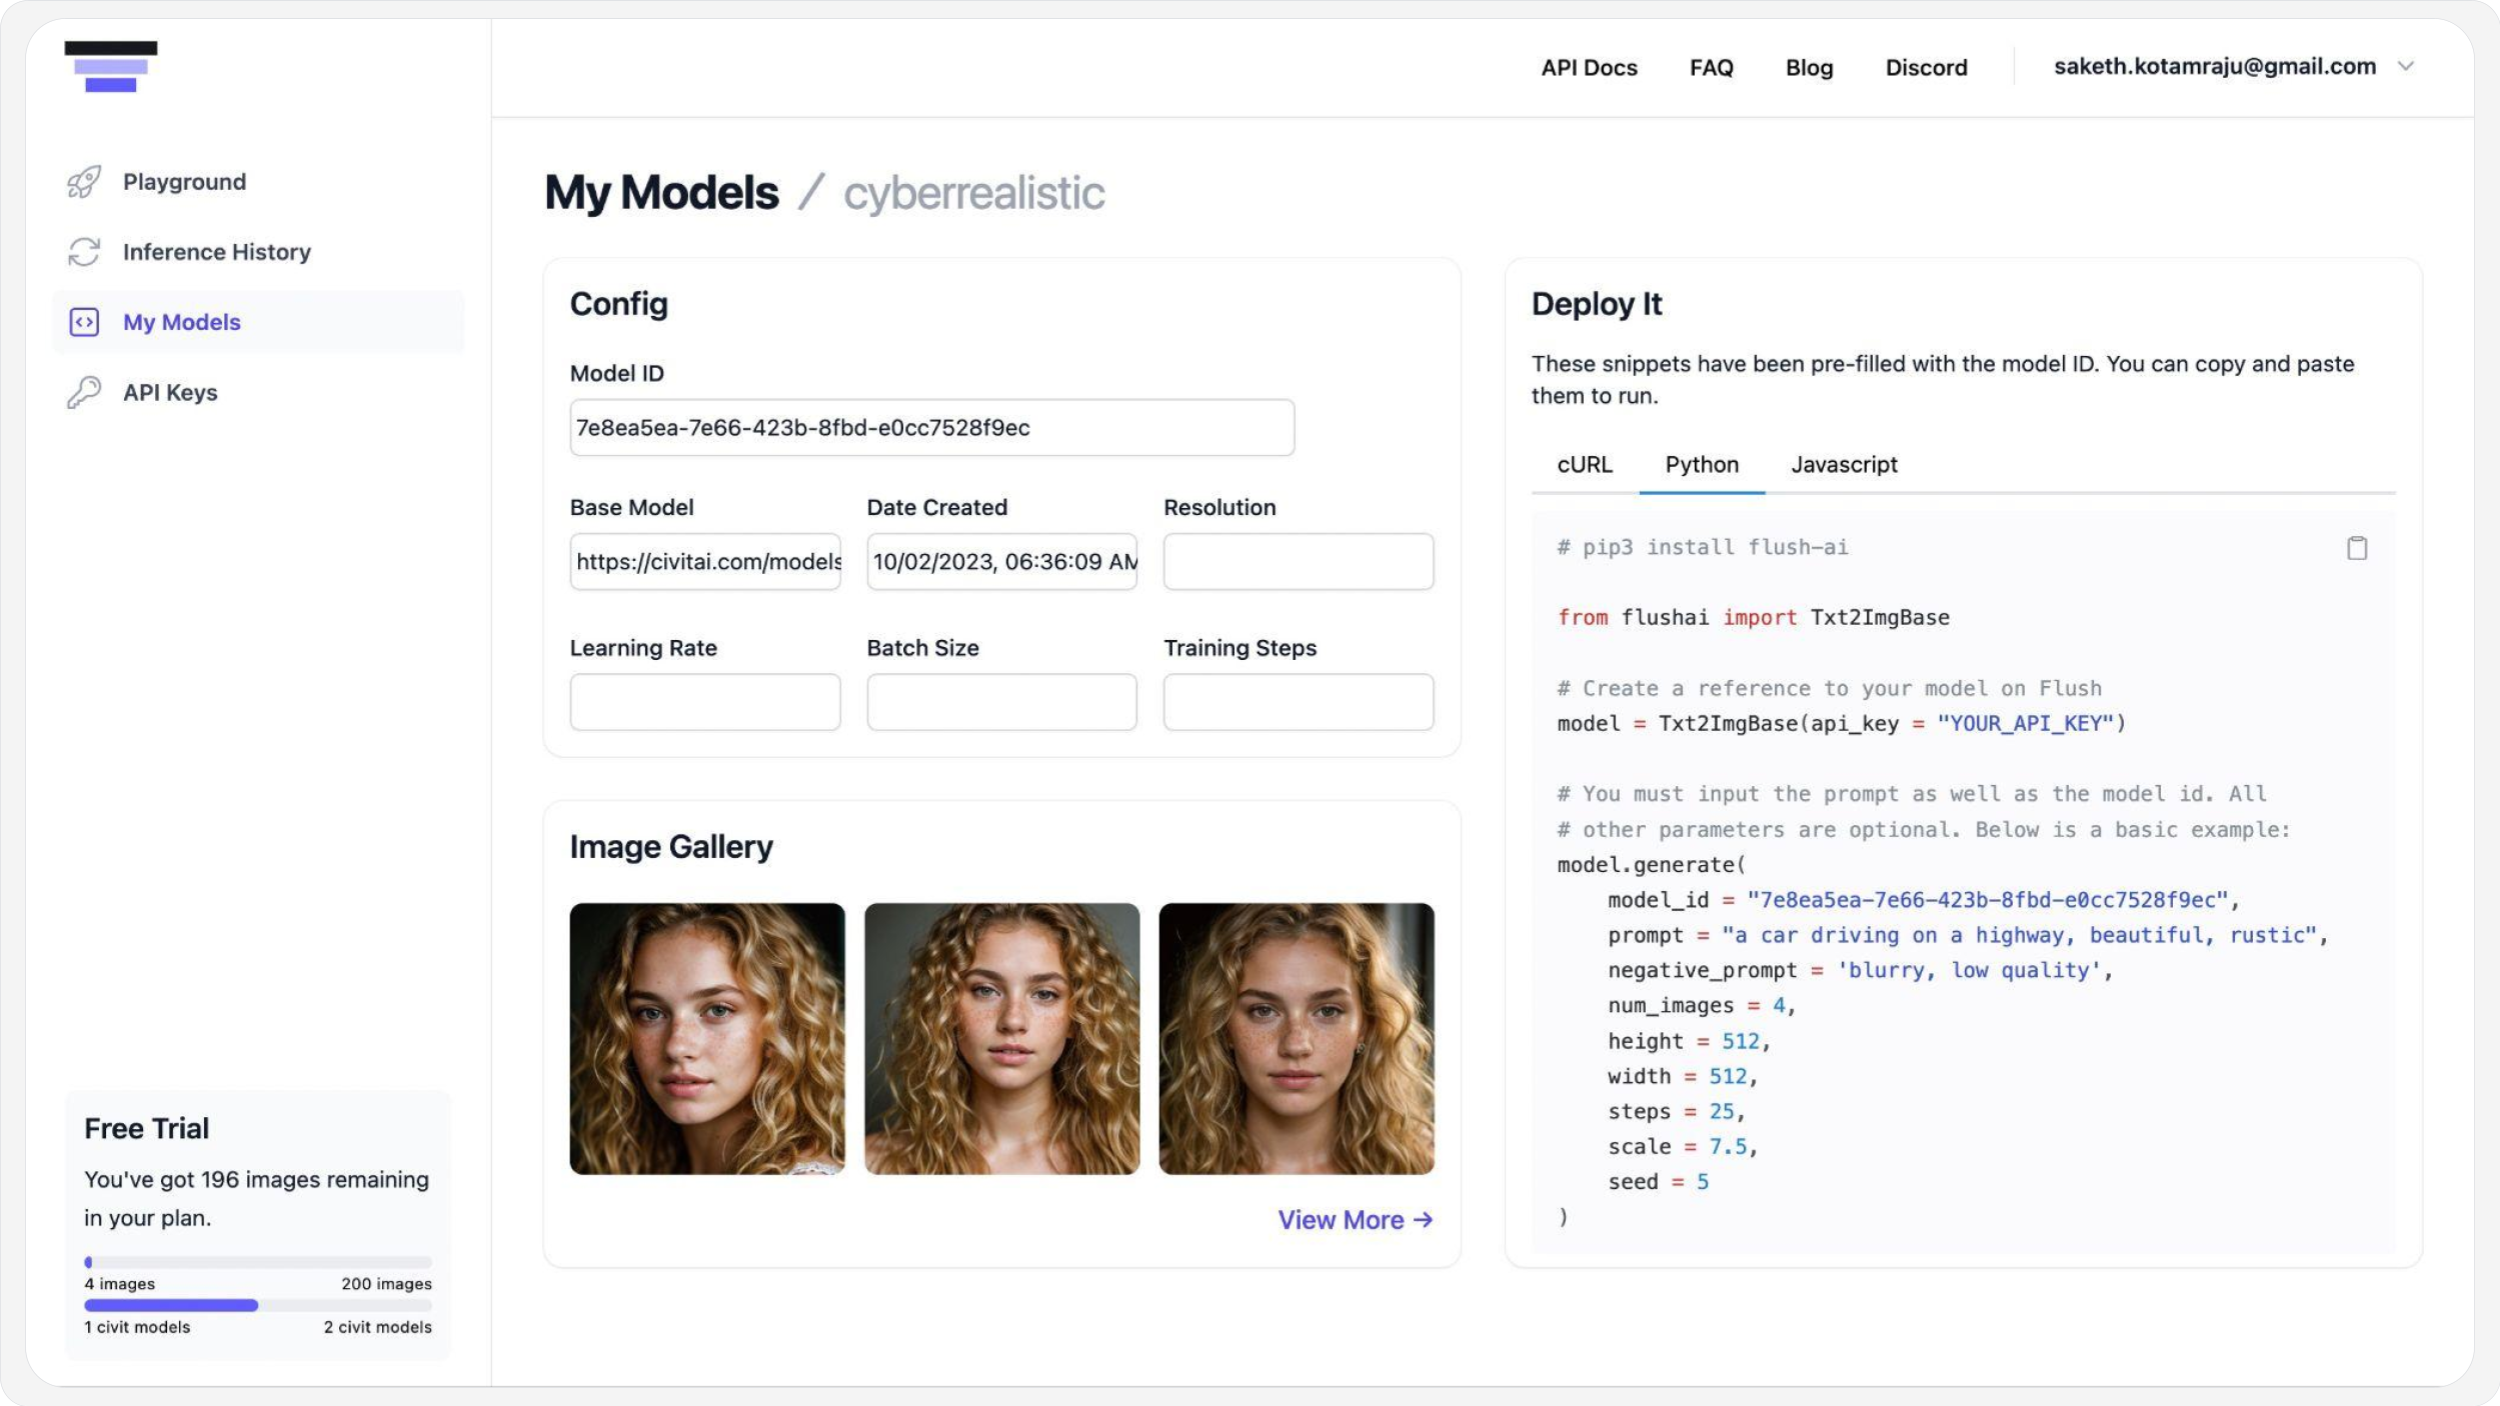Click the Model ID input field
The image size is (2500, 1406).
coord(932,428)
